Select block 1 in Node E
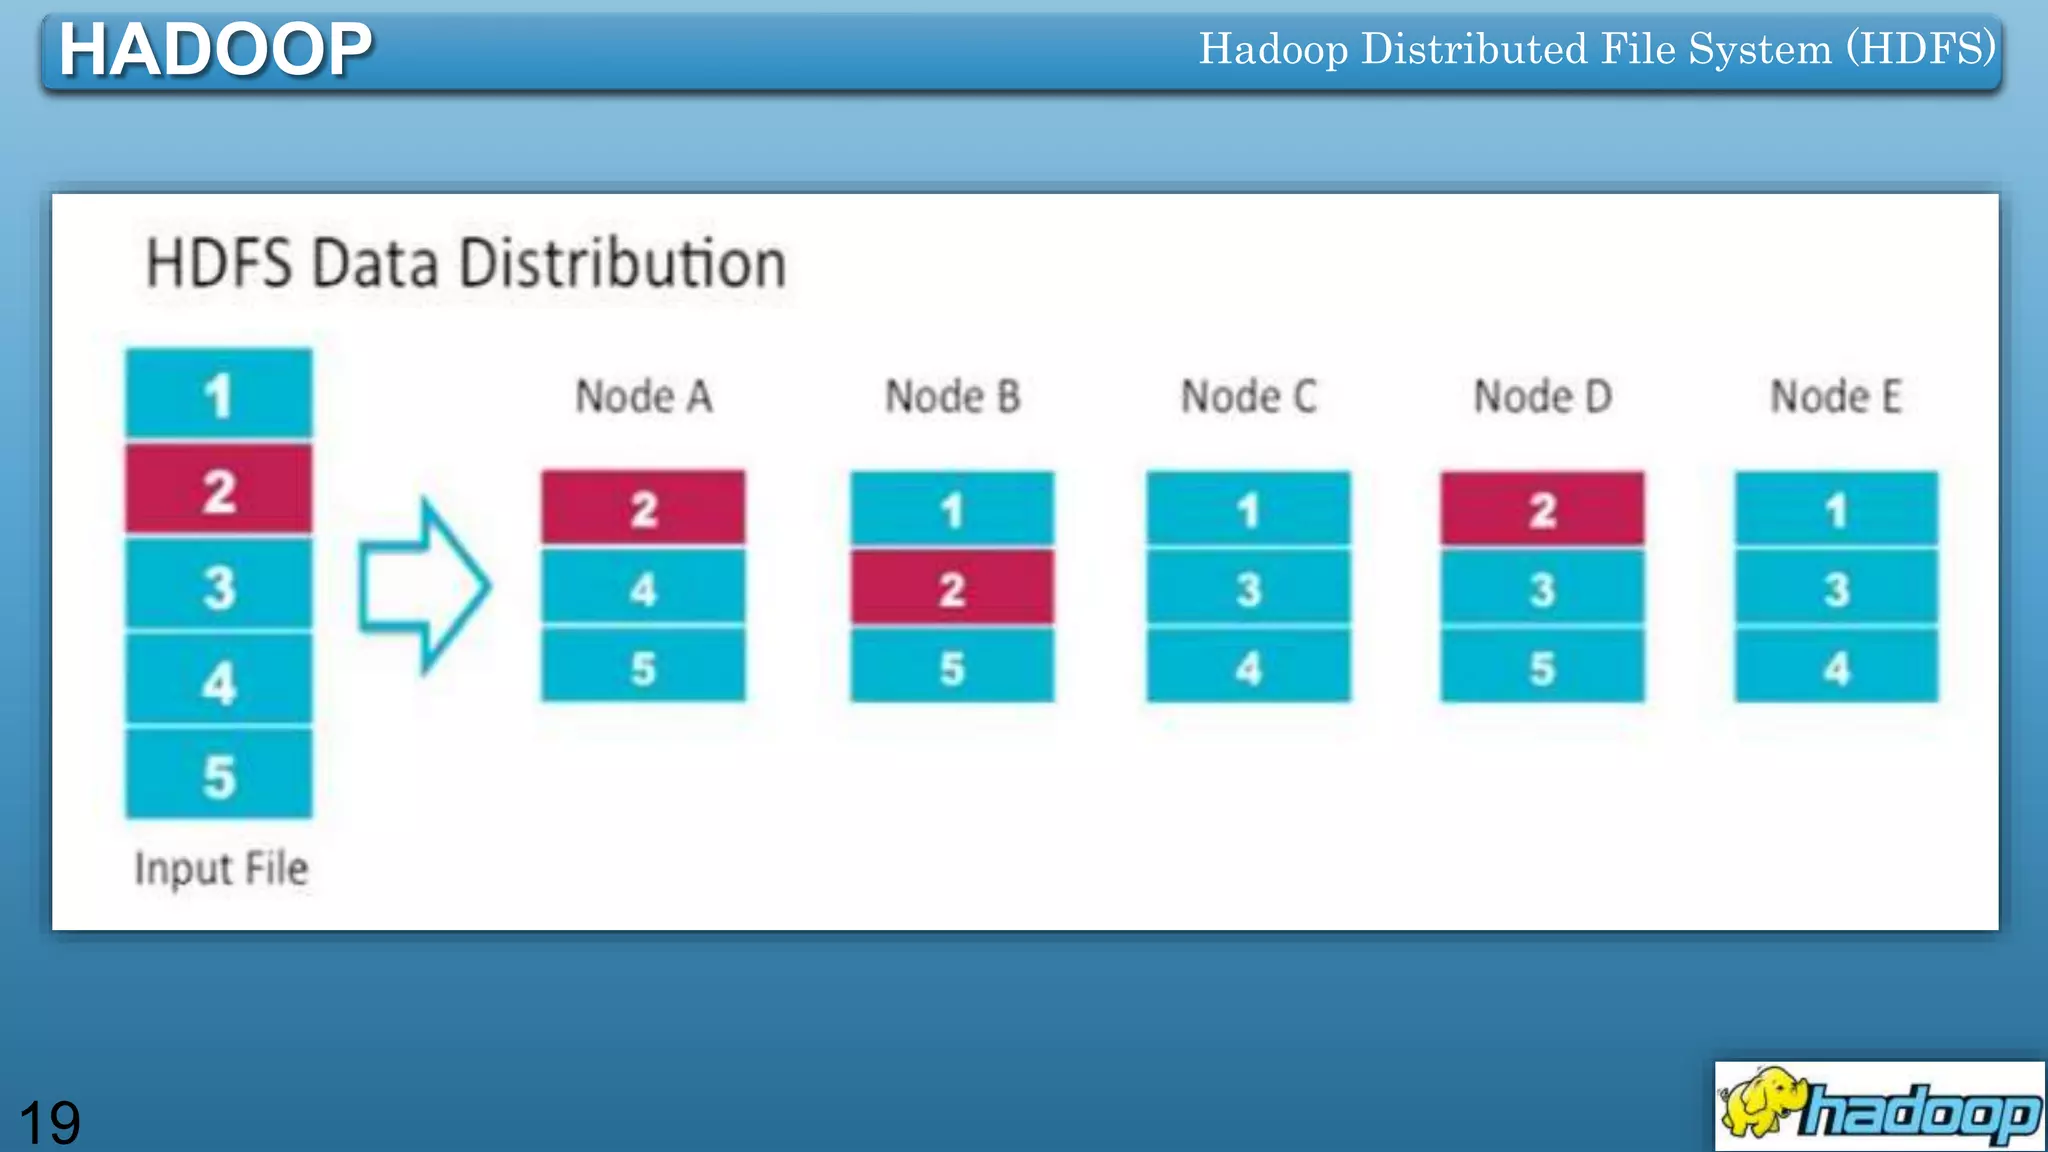The height and width of the screenshot is (1152, 2048). tap(1836, 509)
